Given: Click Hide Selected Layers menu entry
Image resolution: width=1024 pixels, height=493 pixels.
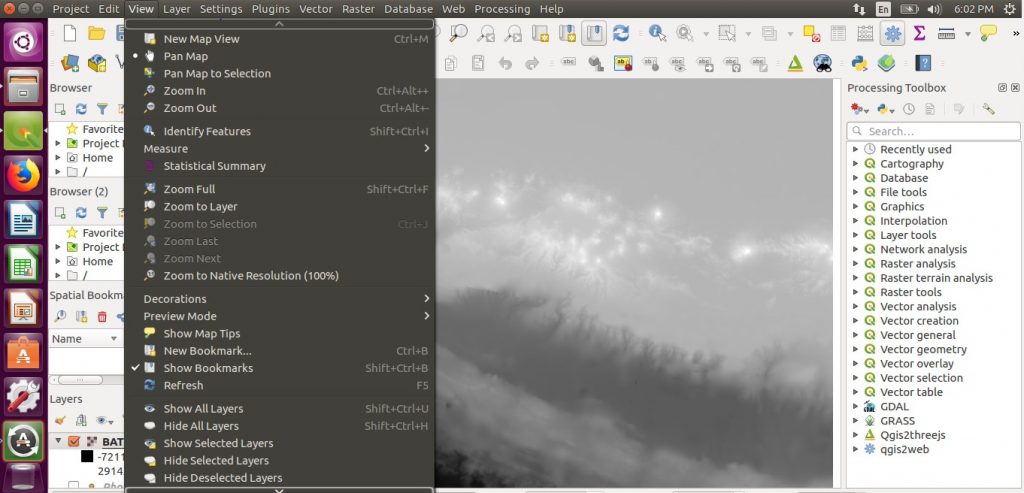Looking at the screenshot, I should [x=280, y=460].
